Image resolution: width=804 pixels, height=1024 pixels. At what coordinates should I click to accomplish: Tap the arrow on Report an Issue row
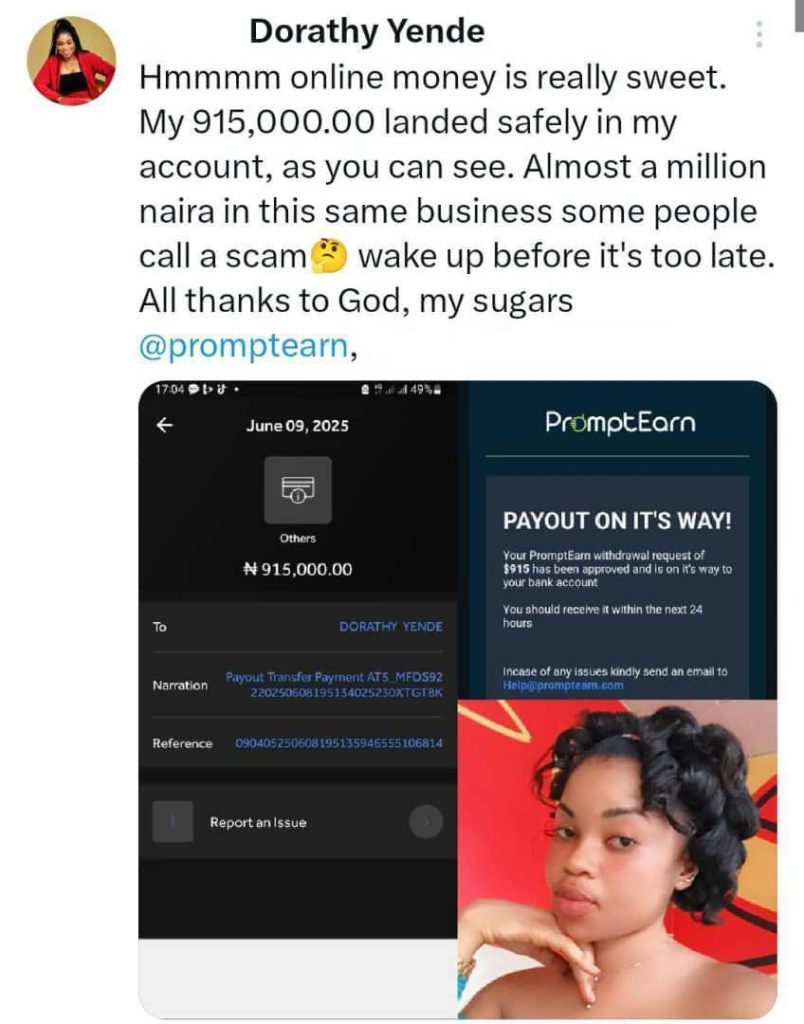point(426,822)
